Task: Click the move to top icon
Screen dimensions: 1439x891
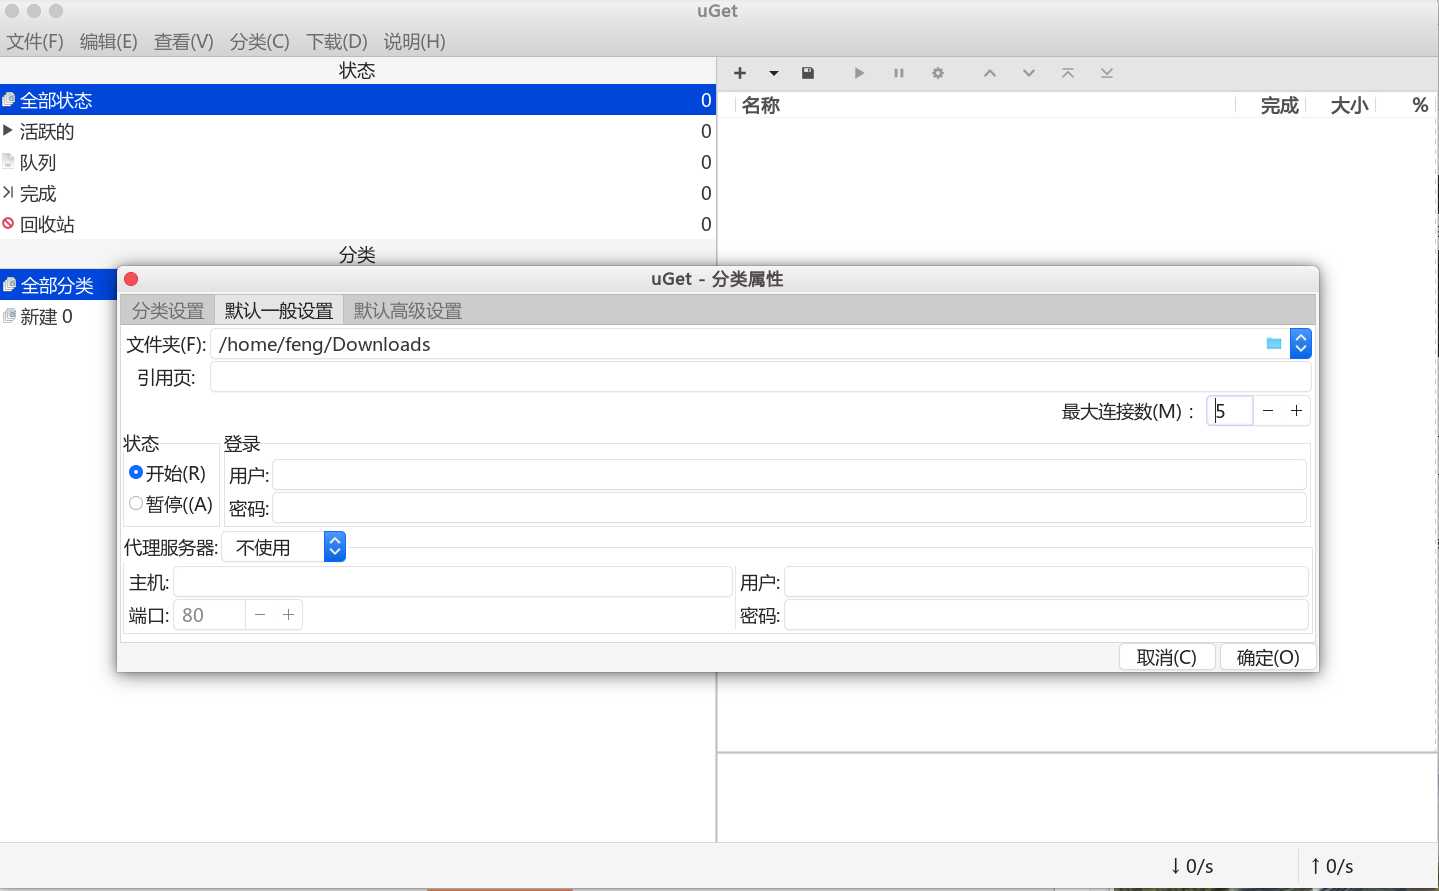Action: [1068, 73]
